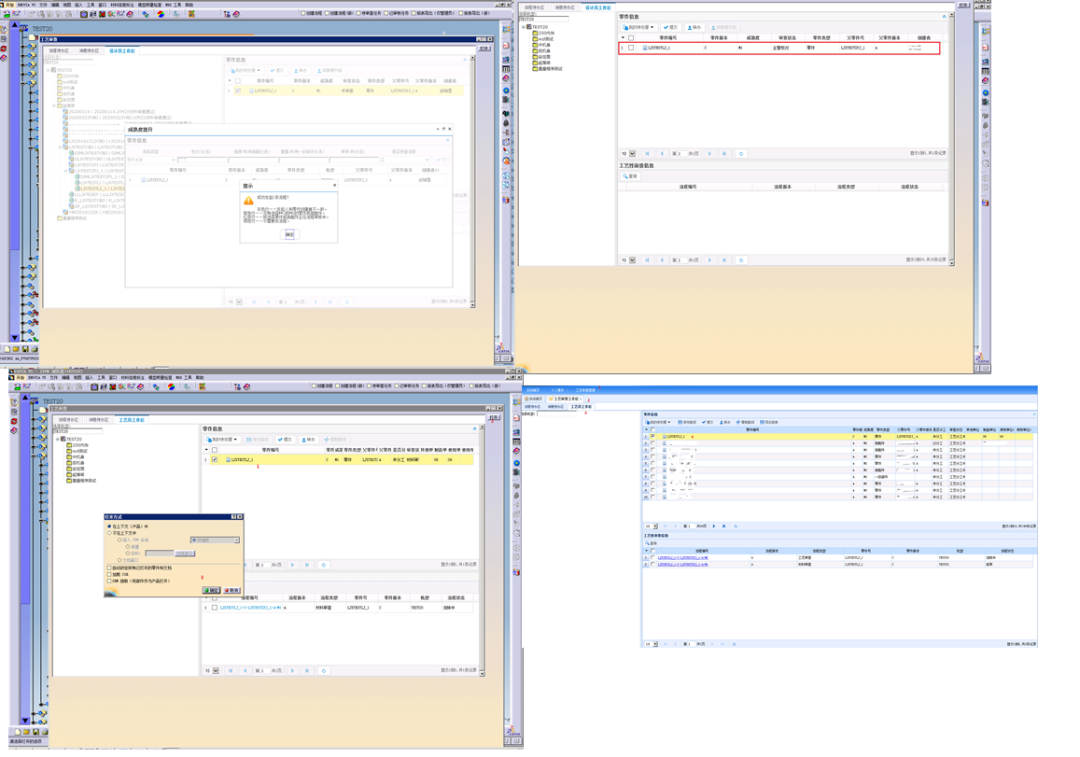Open the disabled combo box inside the bottom-left dialog
The width and height of the screenshot is (1080, 757).
(x=215, y=540)
